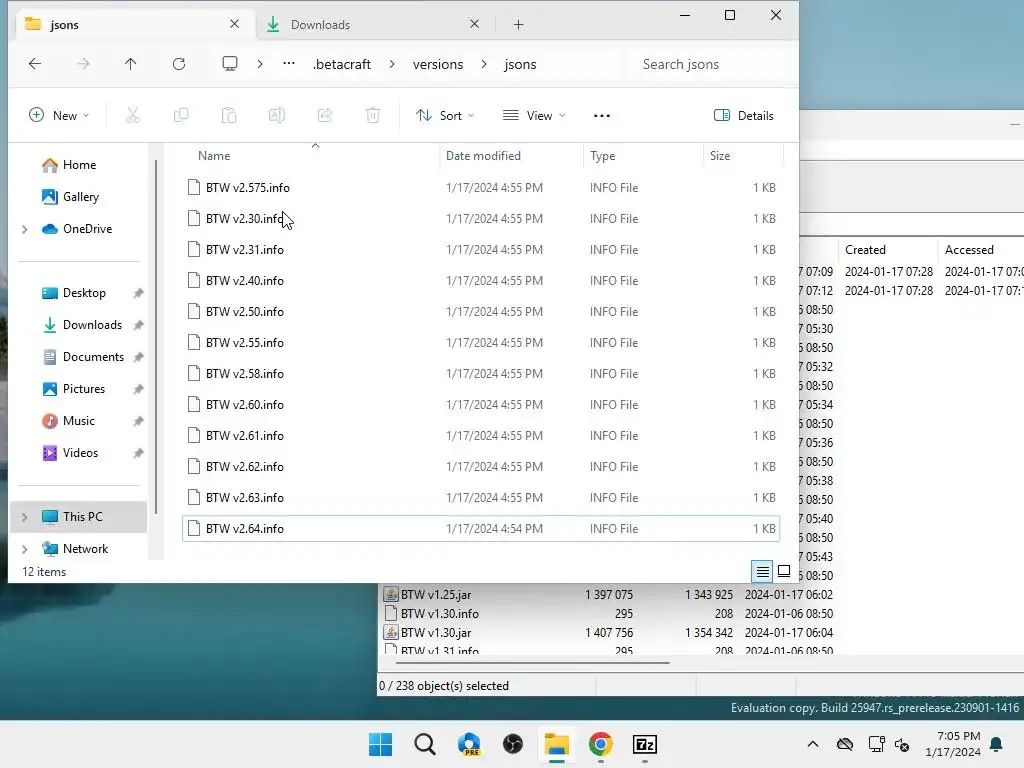The height and width of the screenshot is (768, 1024).
Task: Open hidden breadcrumb ellipsis in address bar
Action: (289, 63)
